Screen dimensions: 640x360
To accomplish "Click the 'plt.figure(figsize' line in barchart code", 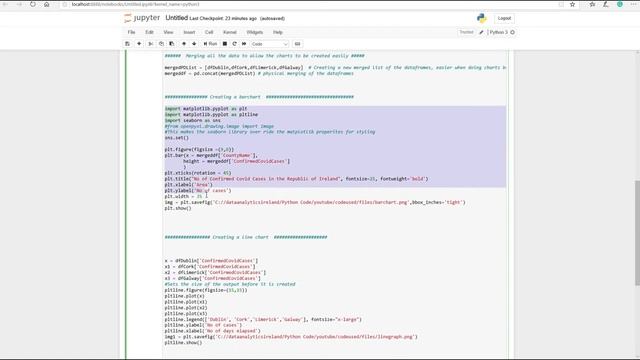I will [199, 150].
